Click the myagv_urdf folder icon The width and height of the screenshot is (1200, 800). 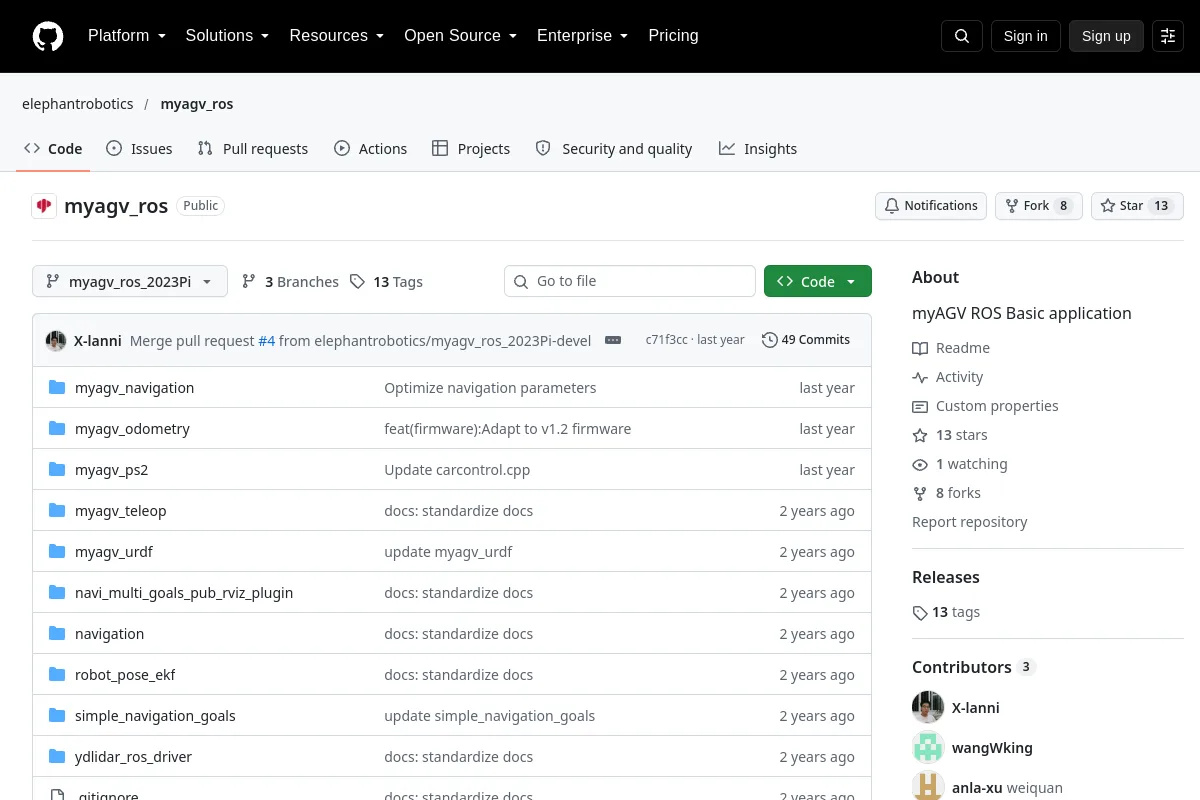(57, 552)
